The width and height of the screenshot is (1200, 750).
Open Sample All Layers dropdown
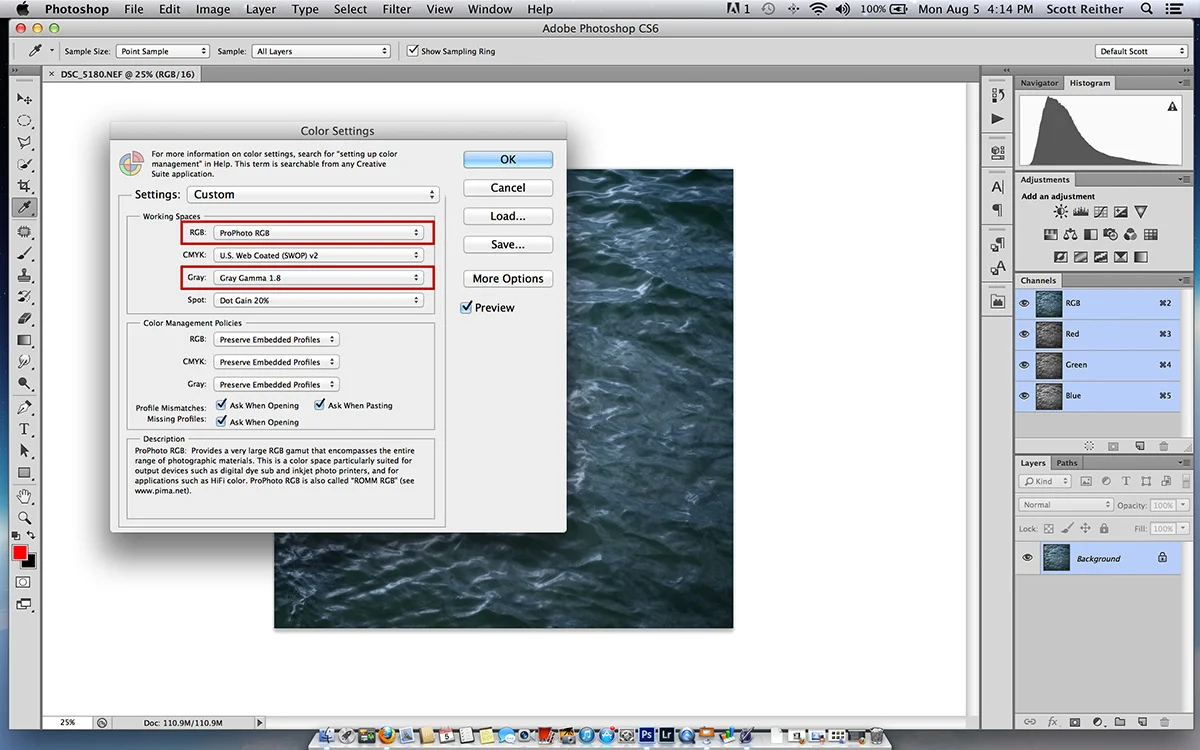coord(321,51)
